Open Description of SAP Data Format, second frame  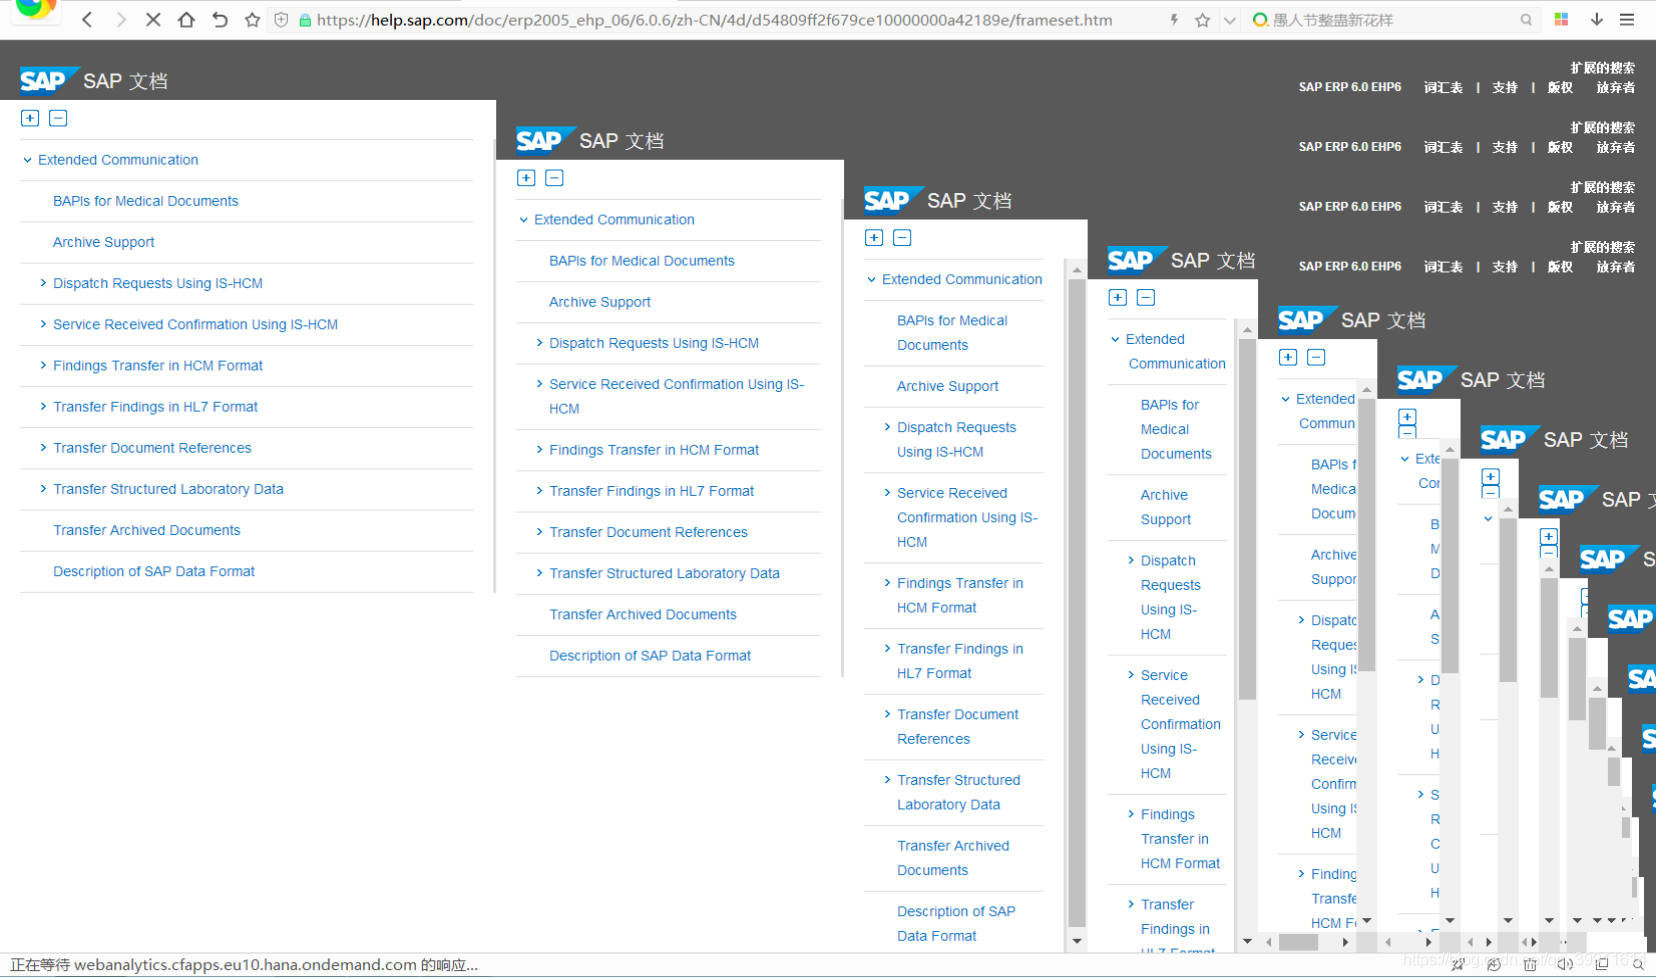point(650,656)
